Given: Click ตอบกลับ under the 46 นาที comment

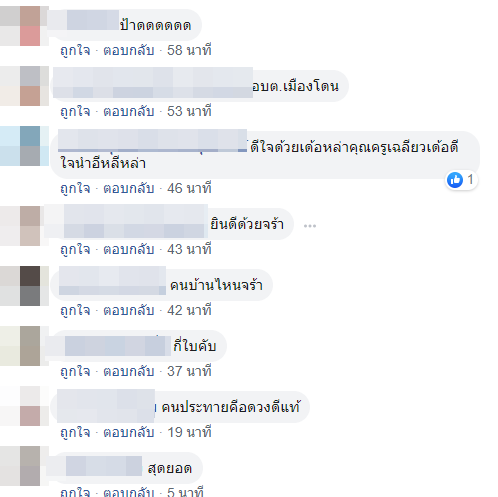Looking at the screenshot, I should pos(129,188).
